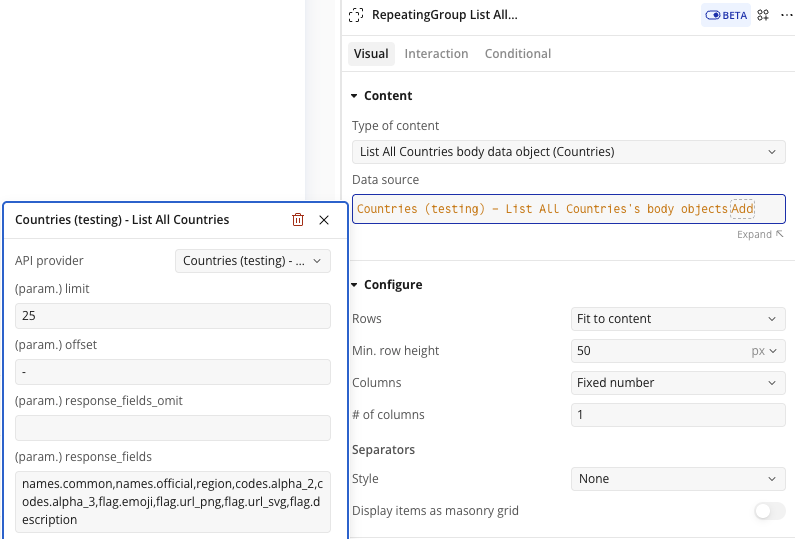Collapse the Content section
795x539 pixels.
(x=354, y=96)
